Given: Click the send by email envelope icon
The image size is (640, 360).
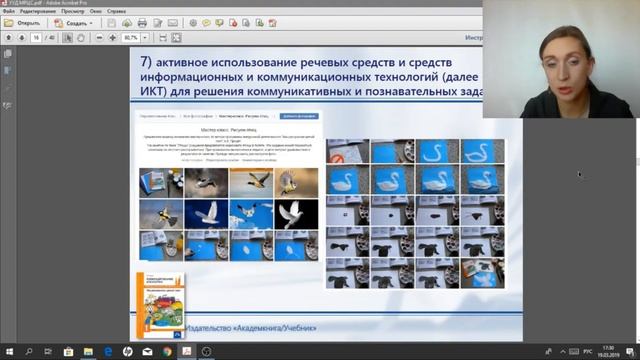Looking at the screenshot, I should (x=173, y=23).
